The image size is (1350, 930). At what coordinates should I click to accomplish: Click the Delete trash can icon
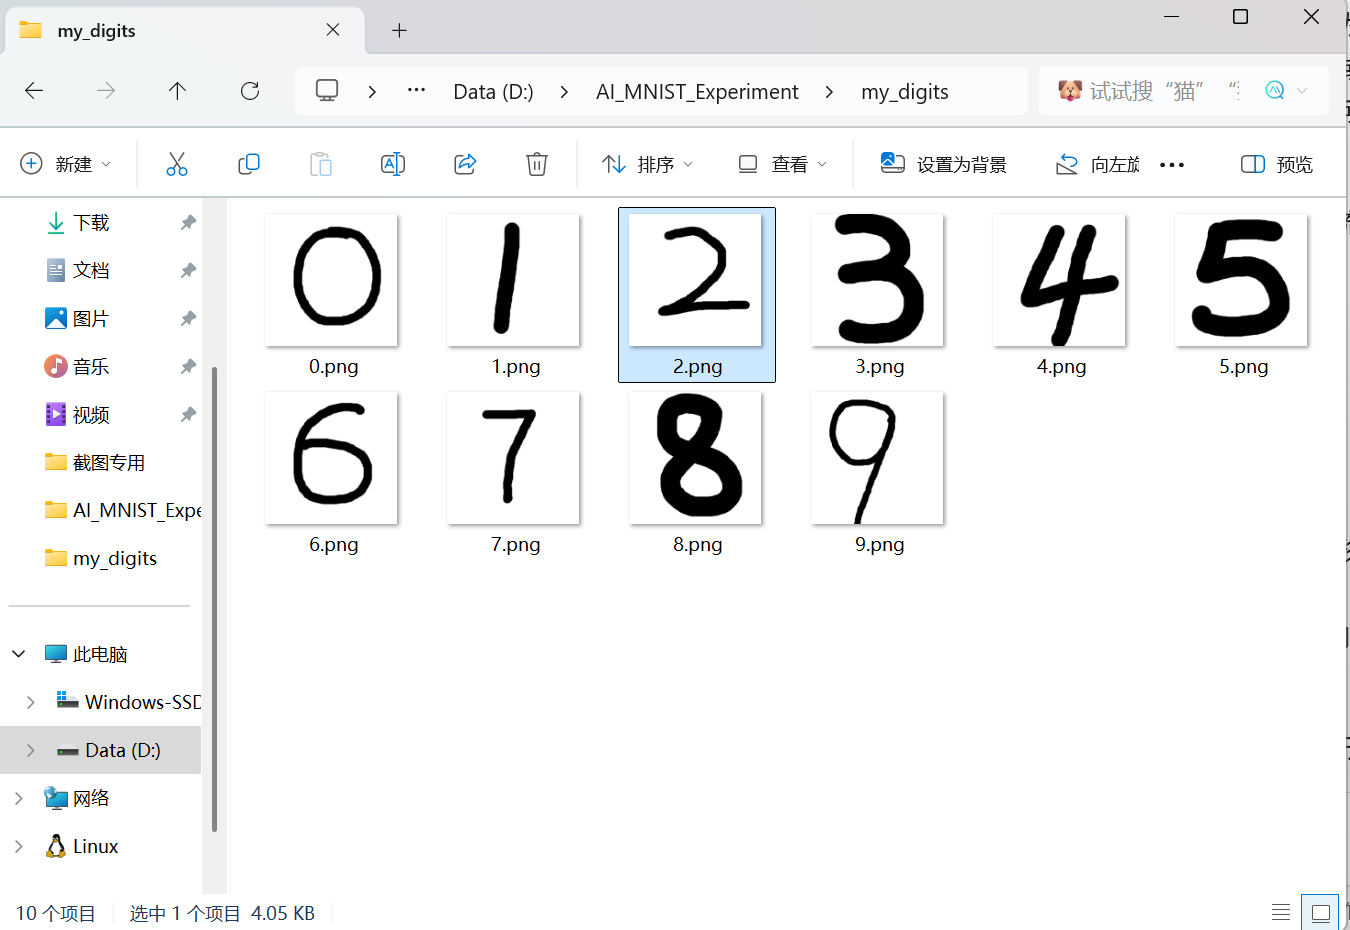point(537,164)
